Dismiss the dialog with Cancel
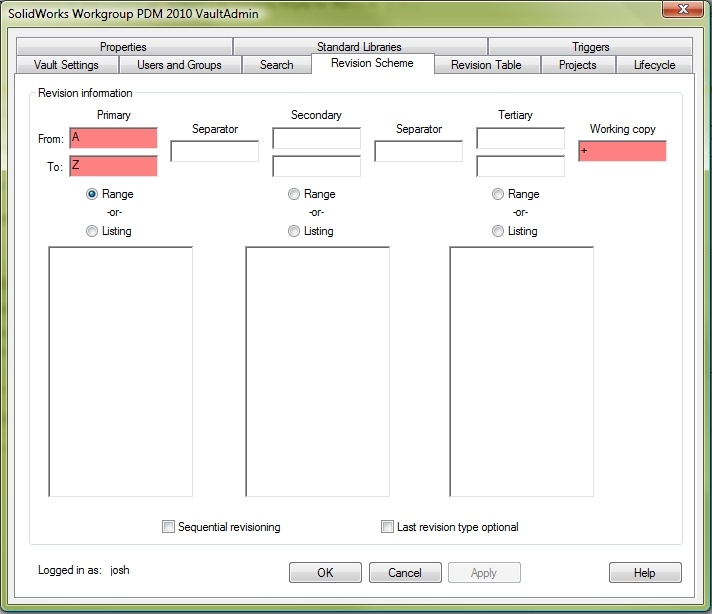 click(x=405, y=573)
